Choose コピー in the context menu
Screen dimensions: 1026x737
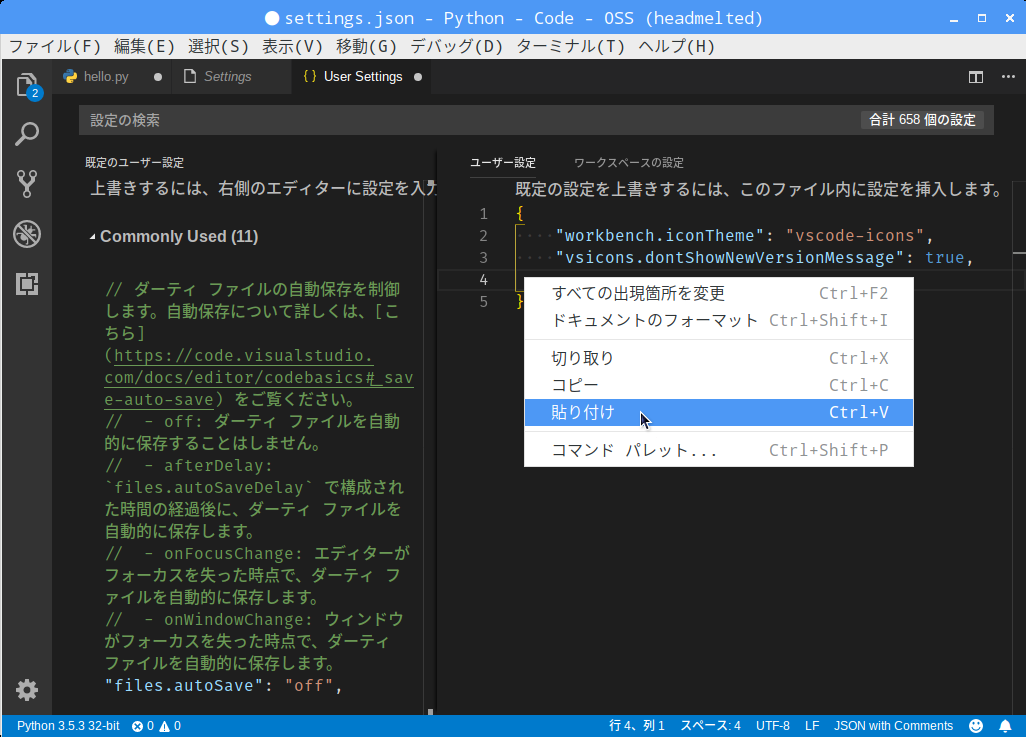tap(718, 385)
